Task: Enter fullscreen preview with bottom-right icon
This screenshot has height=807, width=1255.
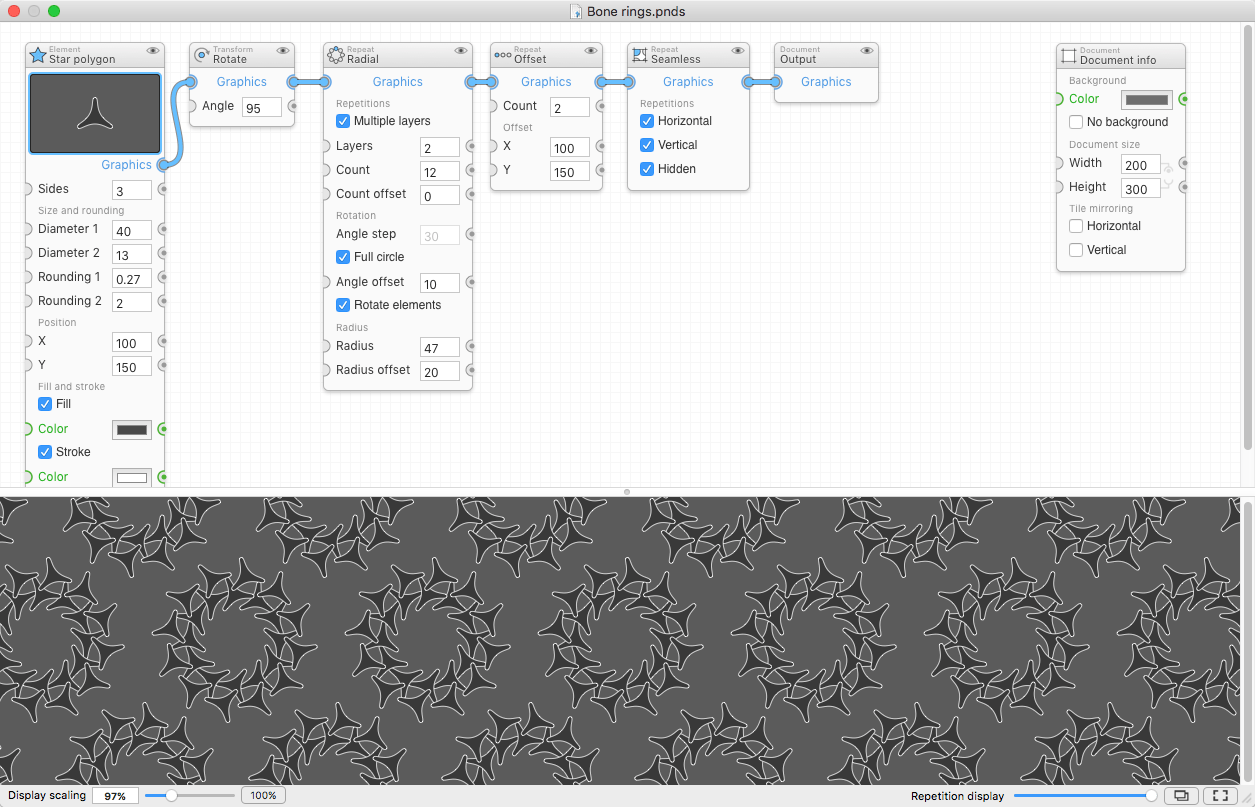Action: click(1219, 796)
